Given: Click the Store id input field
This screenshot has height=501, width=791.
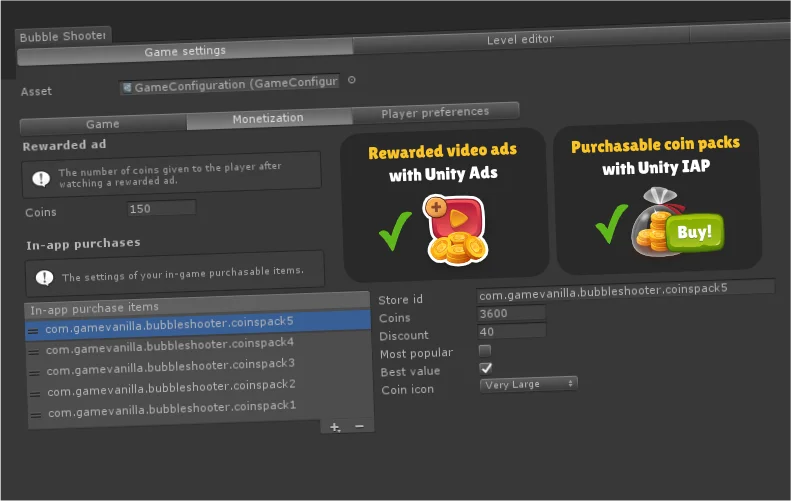Looking at the screenshot, I should point(626,291).
